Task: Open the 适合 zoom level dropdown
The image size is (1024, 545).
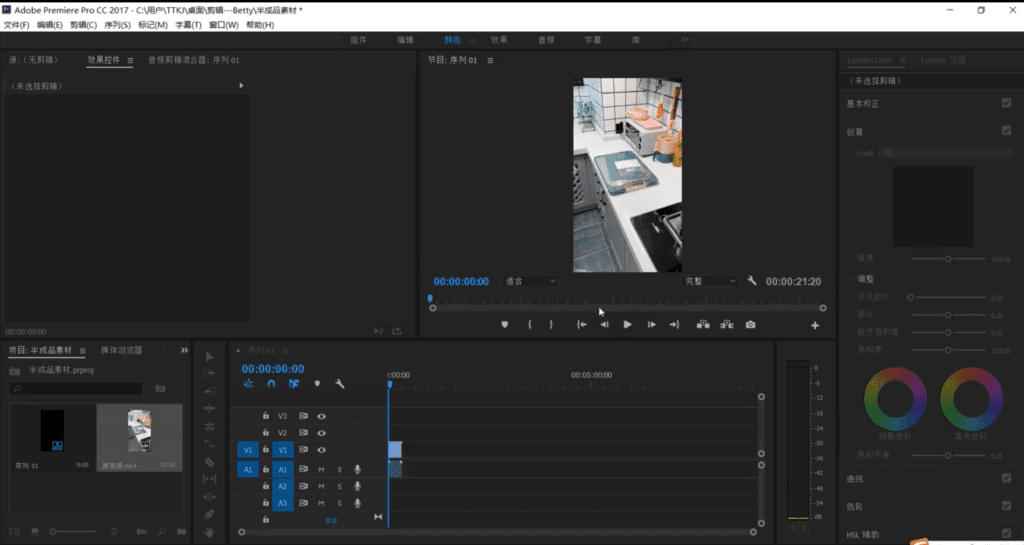Action: [530, 281]
